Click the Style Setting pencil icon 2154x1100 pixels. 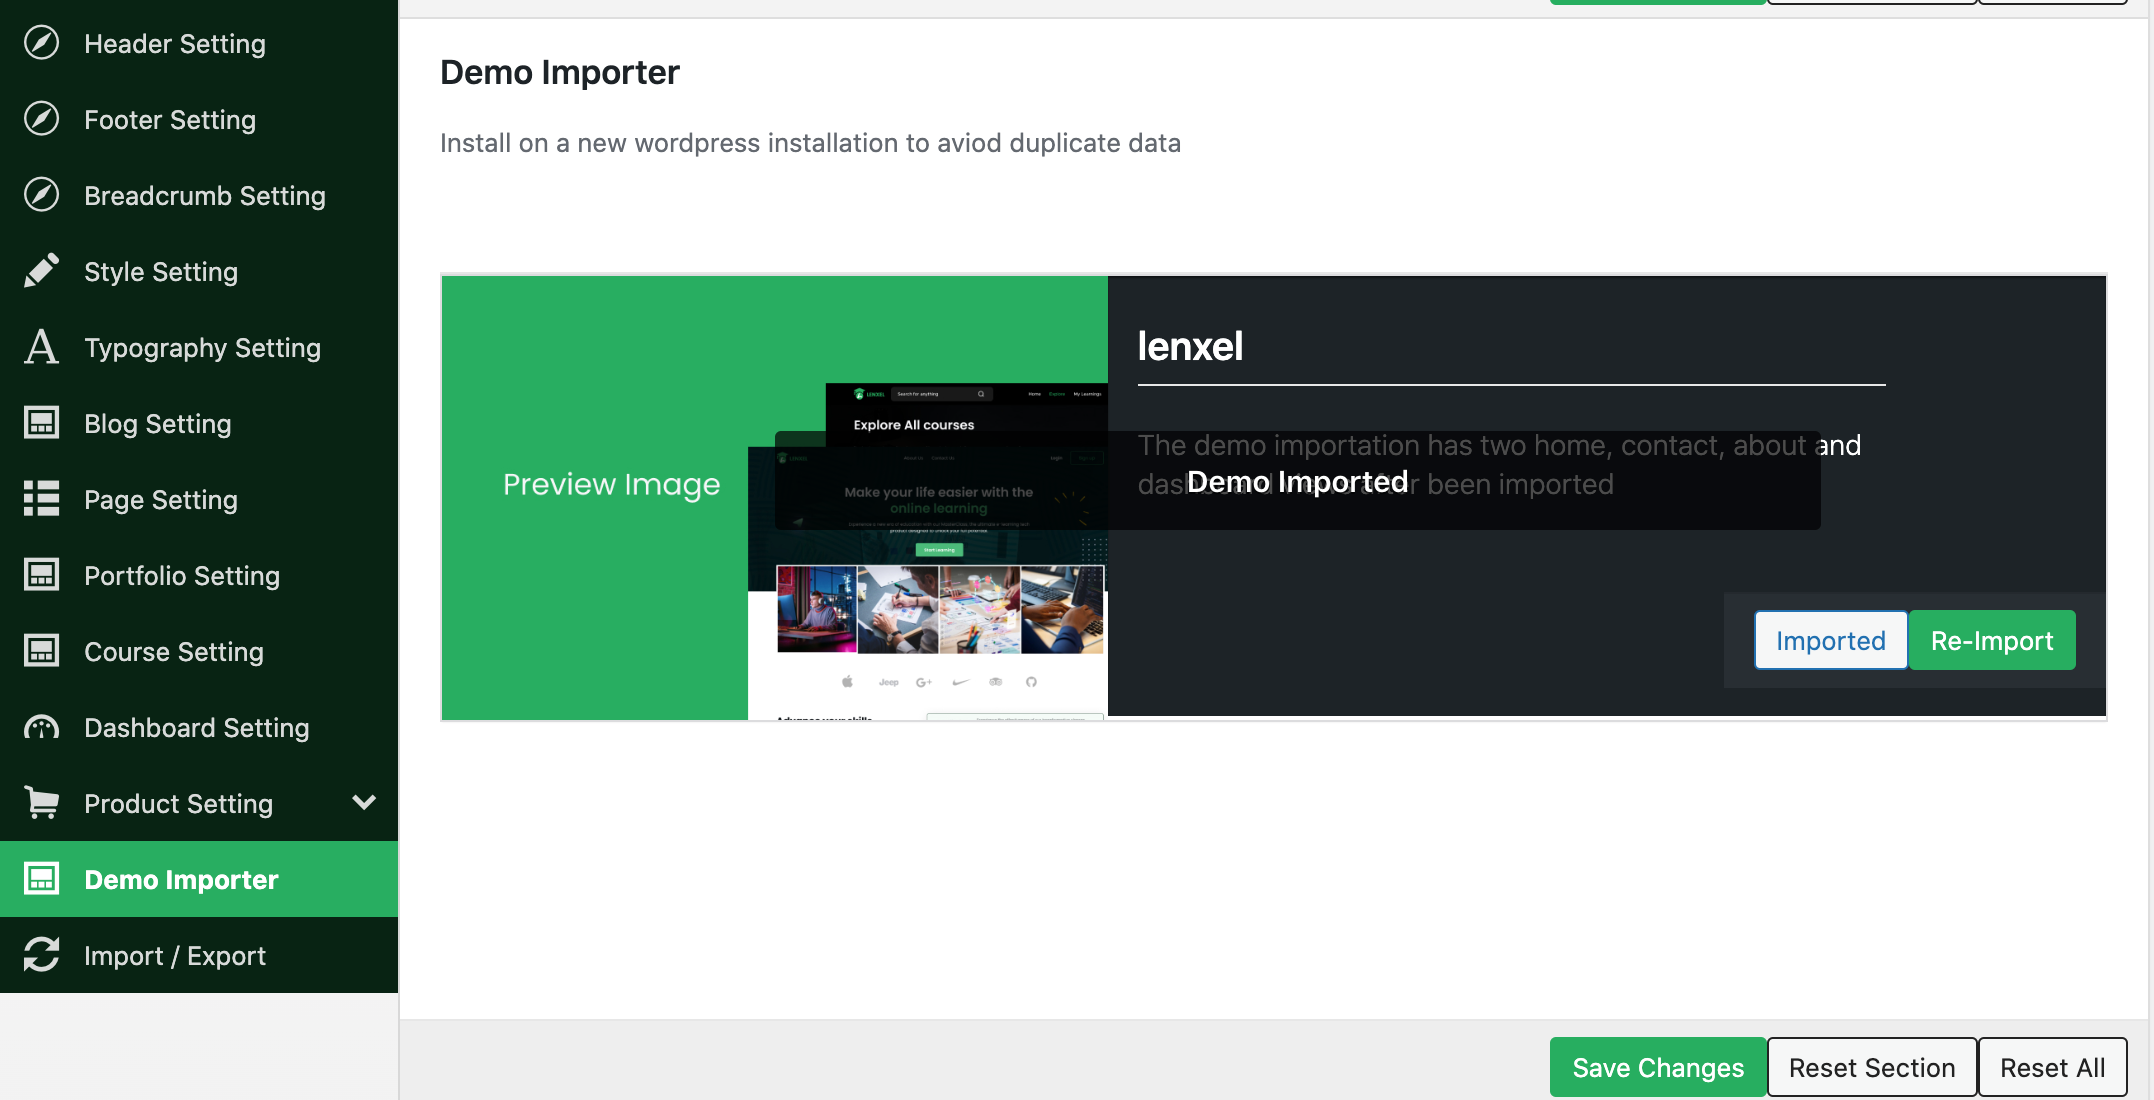[x=41, y=271]
